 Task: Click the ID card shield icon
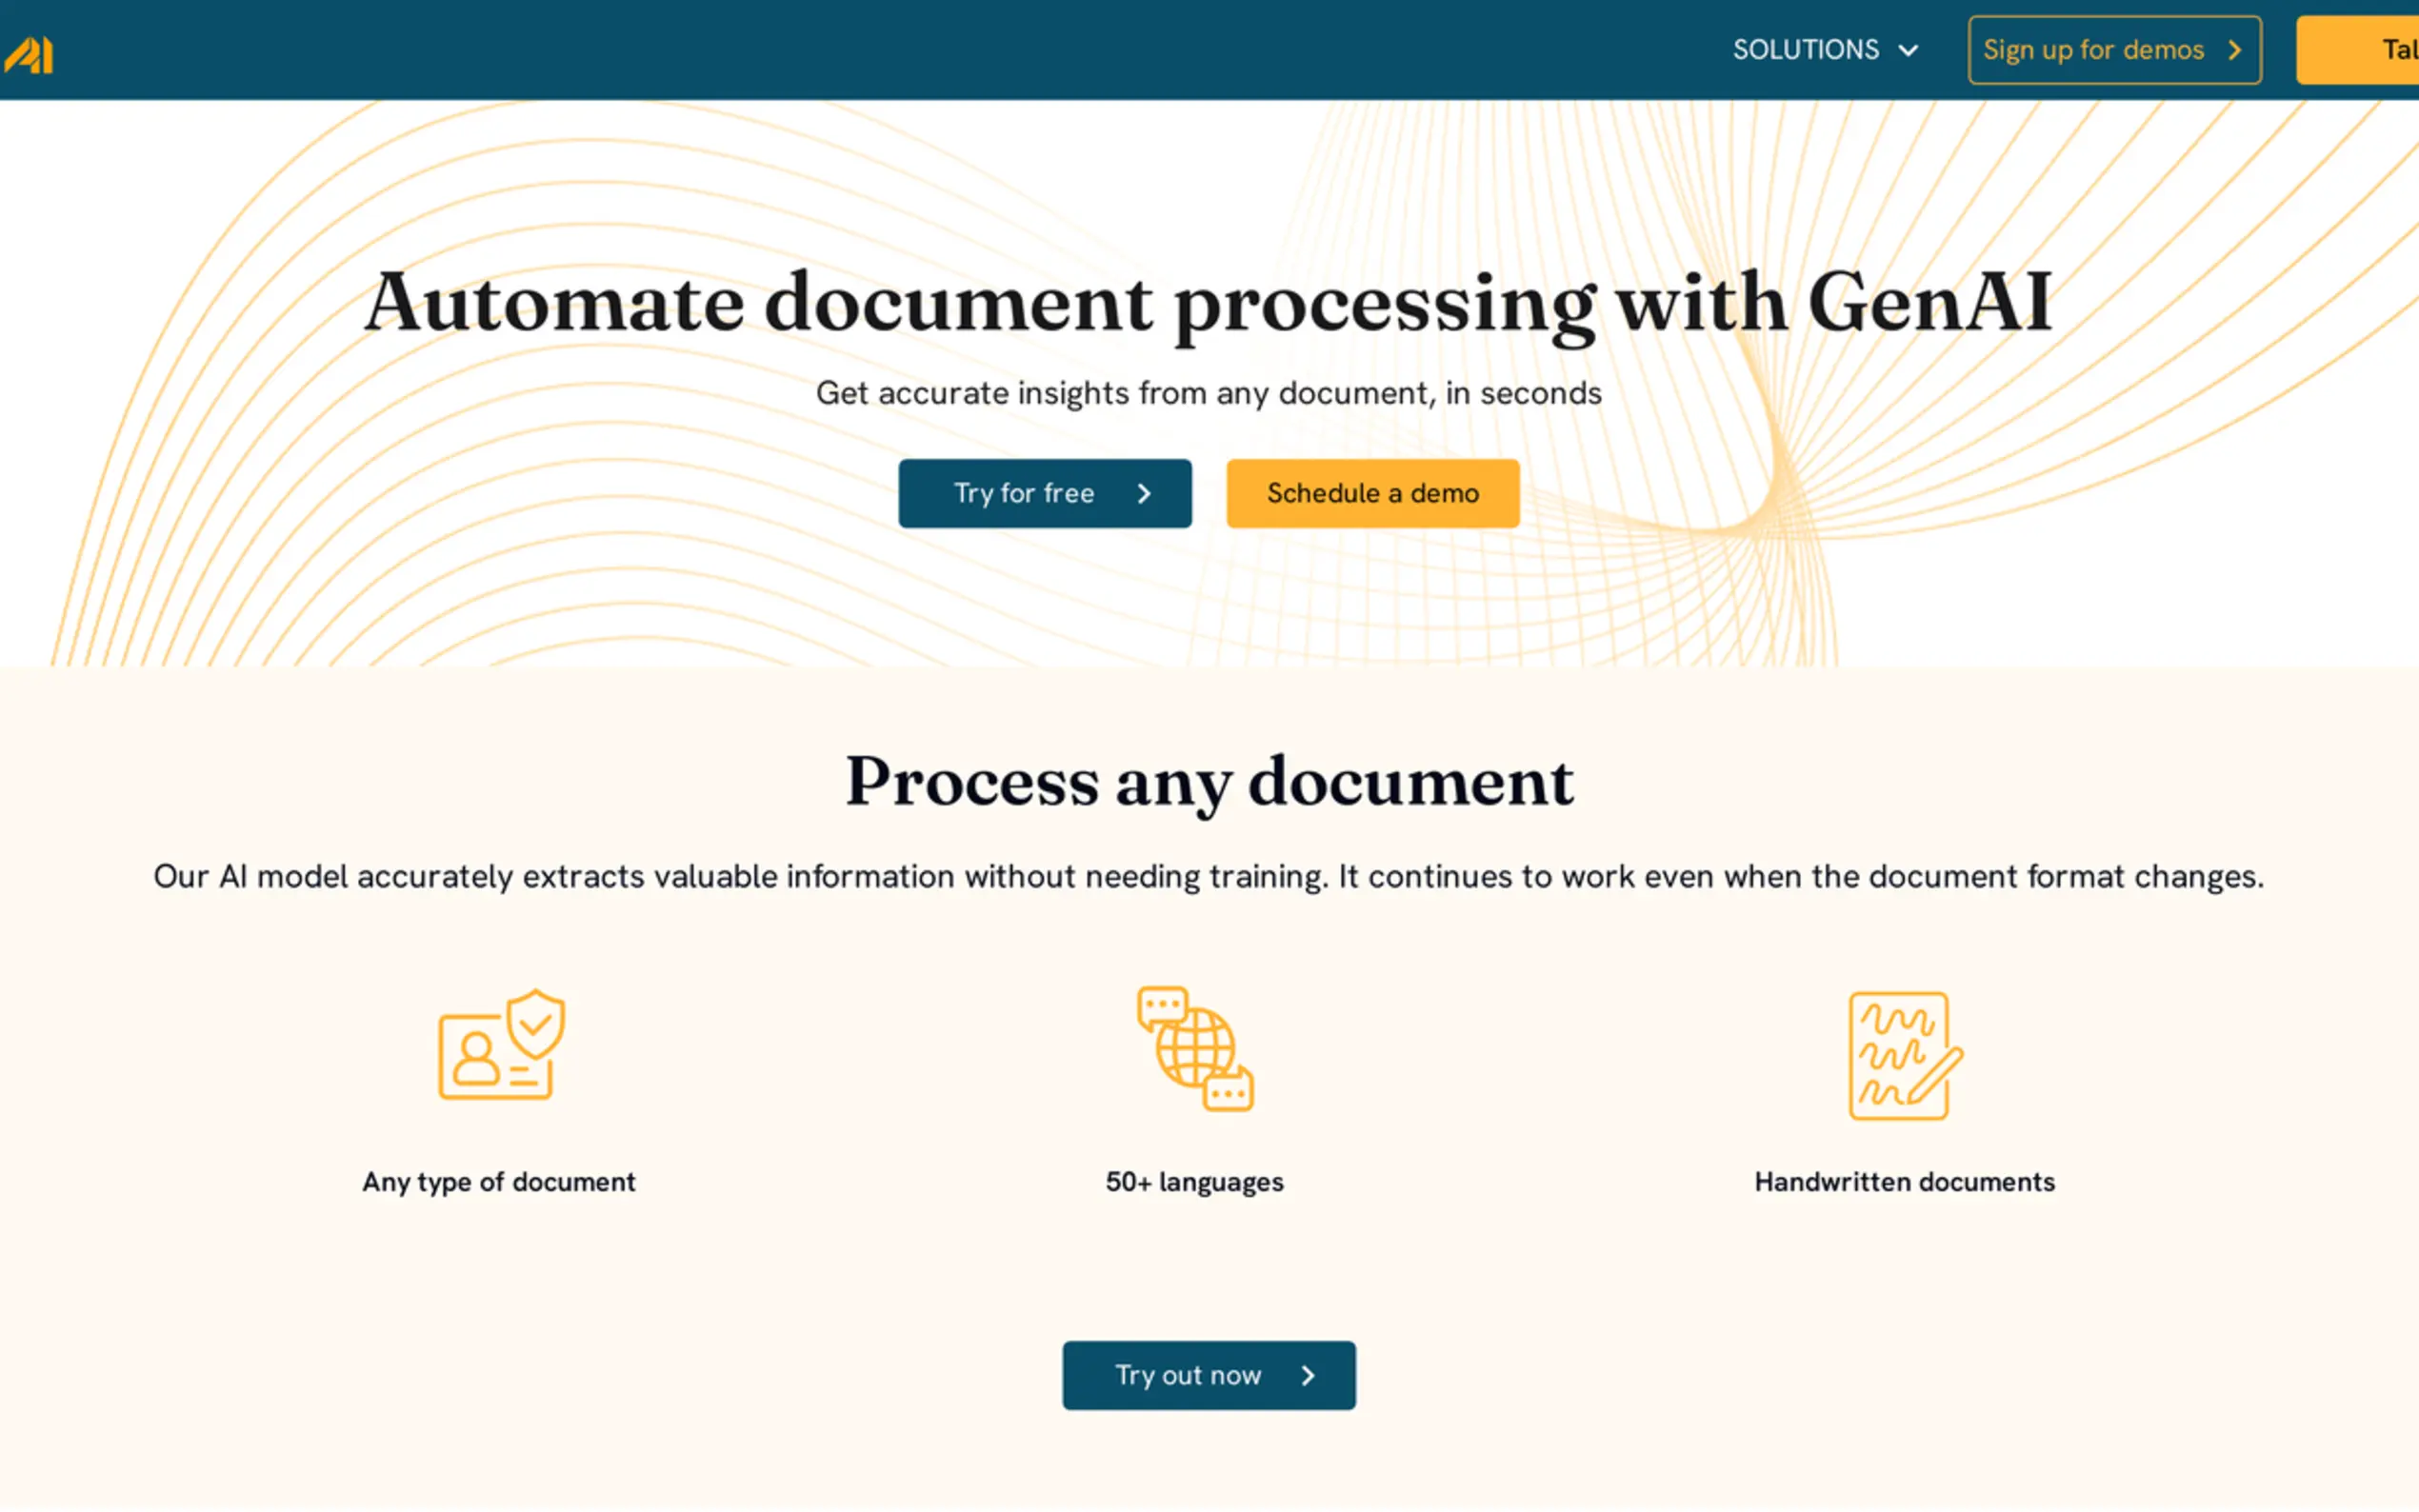(x=501, y=1045)
